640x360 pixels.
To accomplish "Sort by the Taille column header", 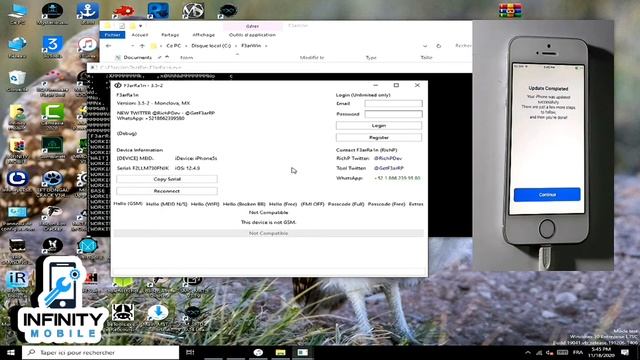I will (x=426, y=58).
